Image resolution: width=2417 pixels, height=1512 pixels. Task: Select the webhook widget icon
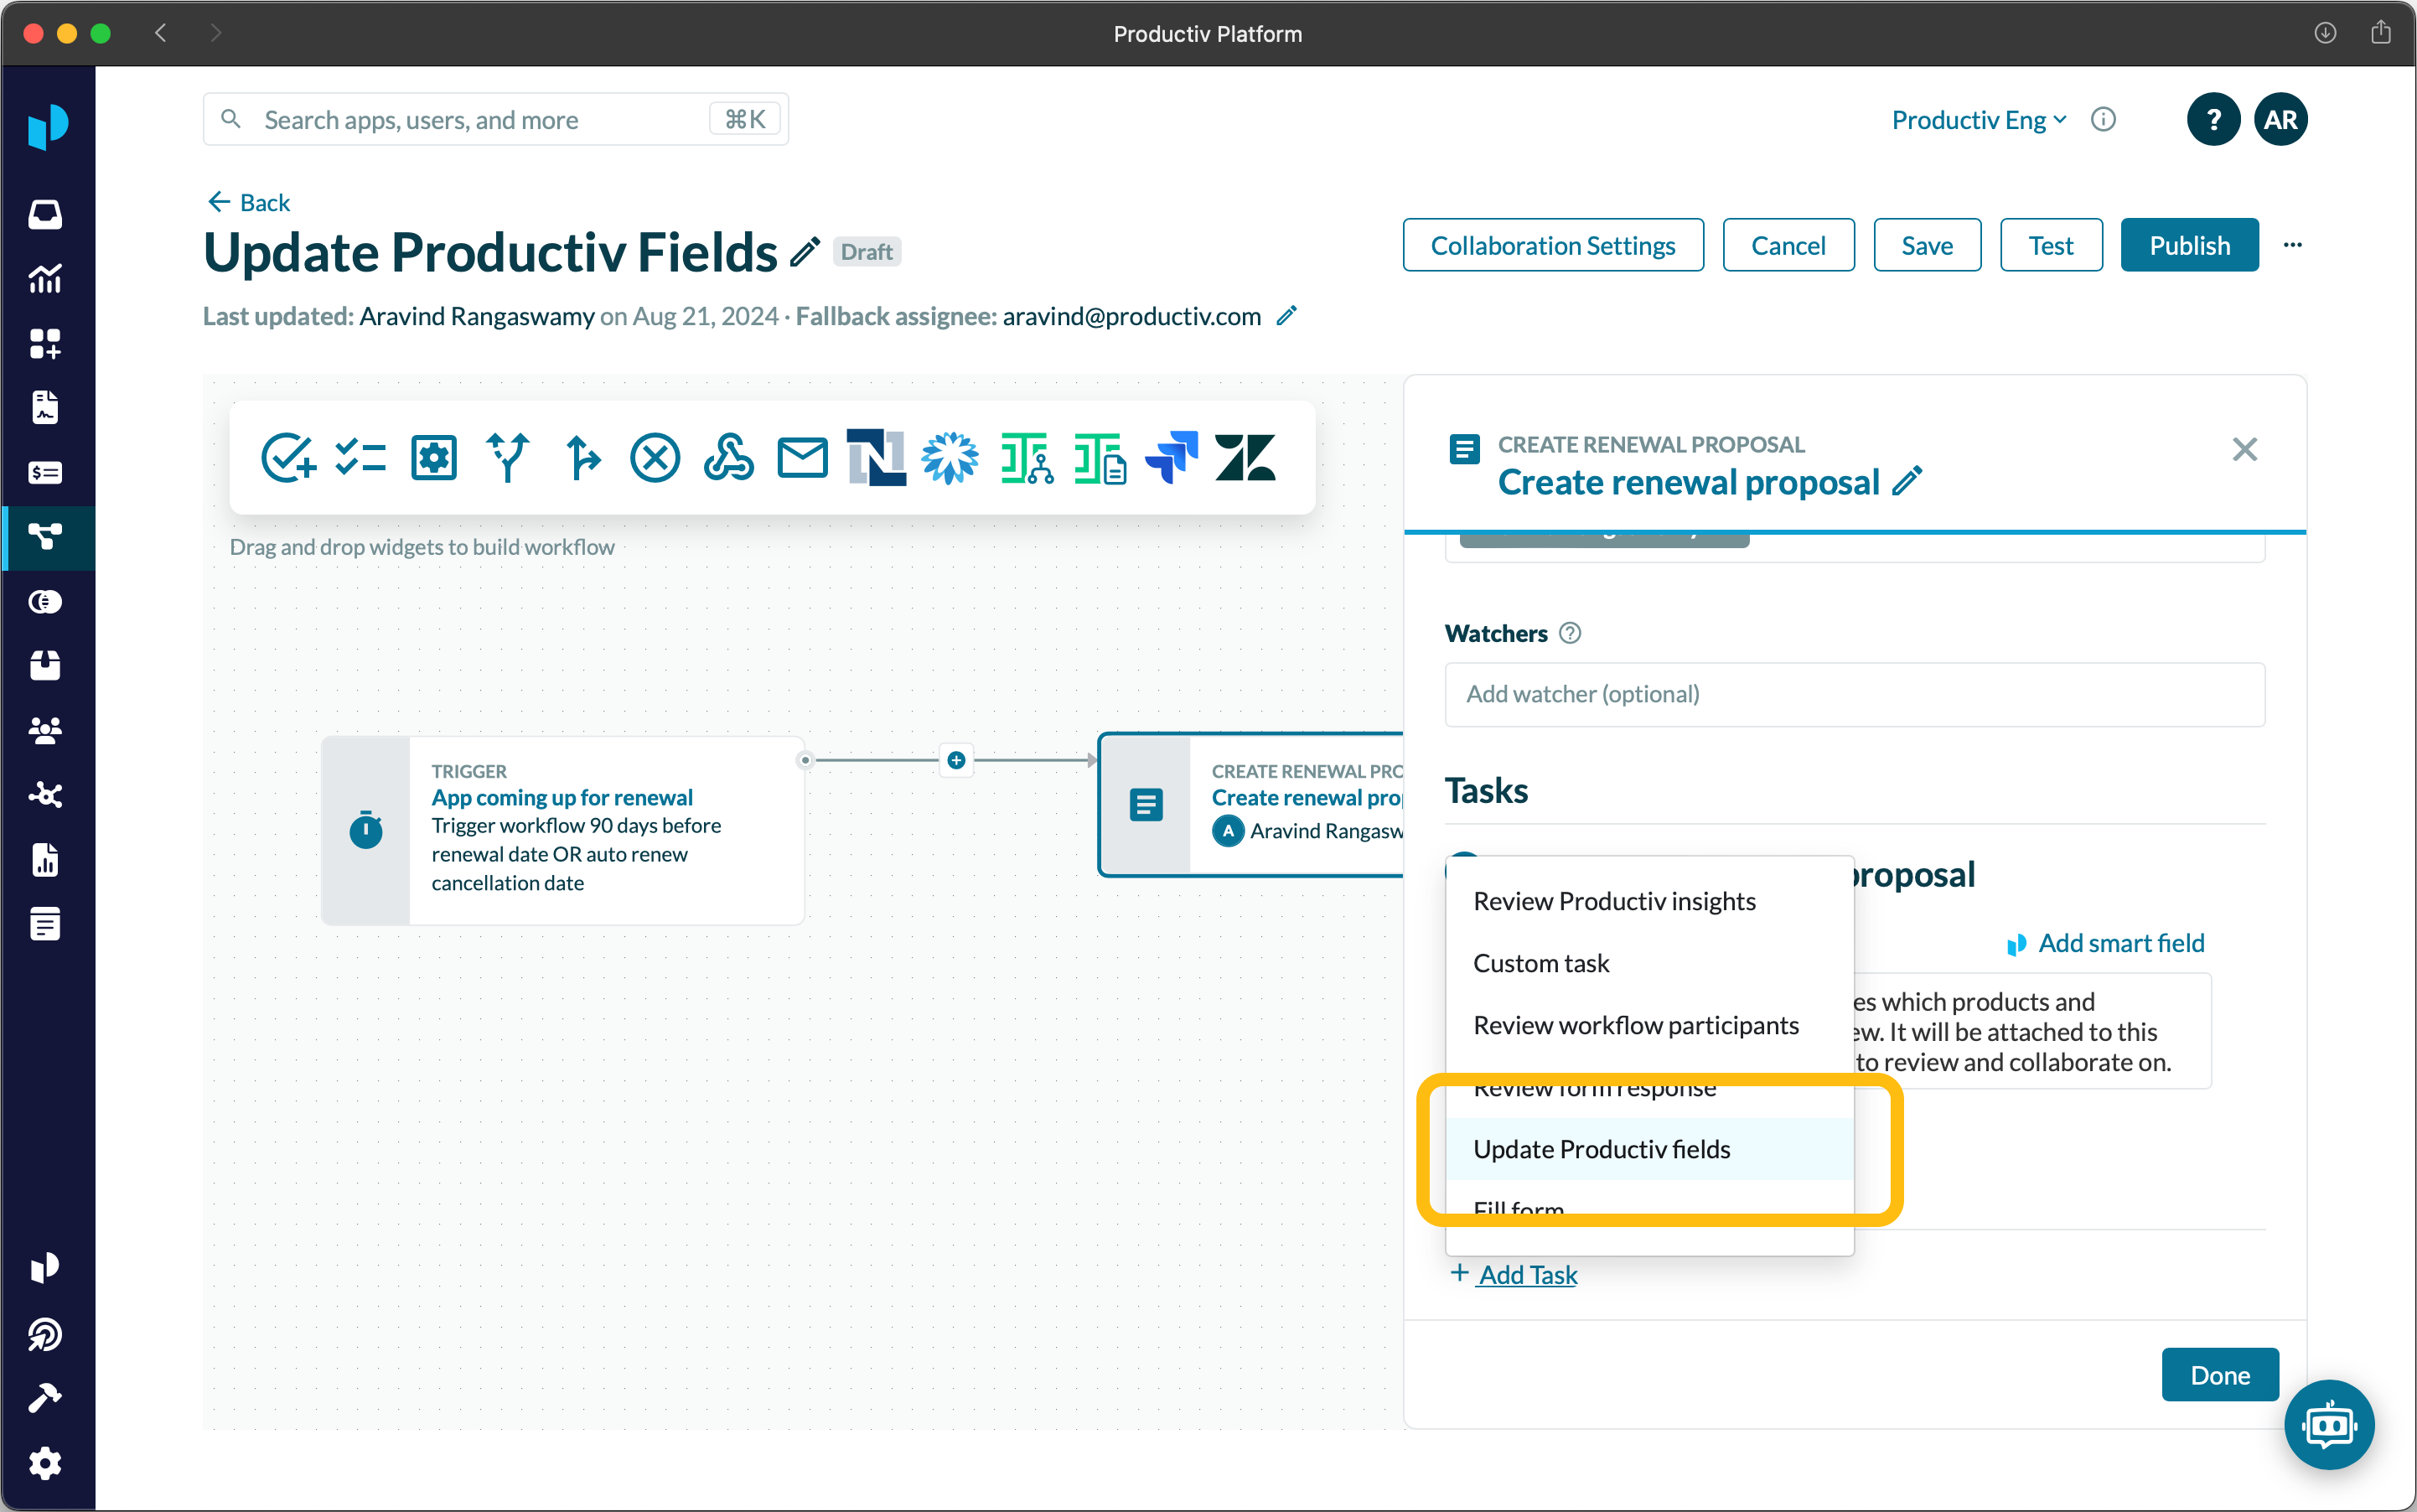tap(728, 458)
